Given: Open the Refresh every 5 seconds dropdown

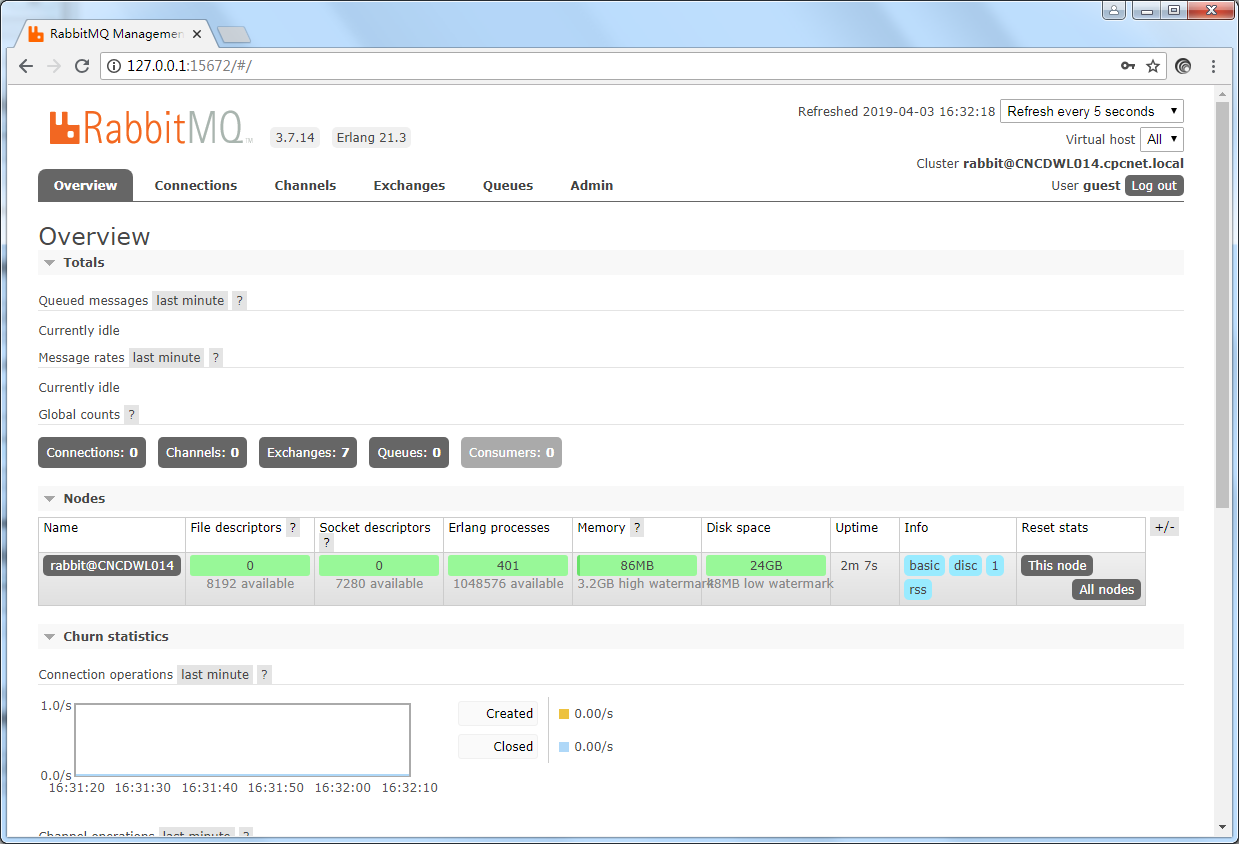Looking at the screenshot, I should pyautogui.click(x=1091, y=111).
